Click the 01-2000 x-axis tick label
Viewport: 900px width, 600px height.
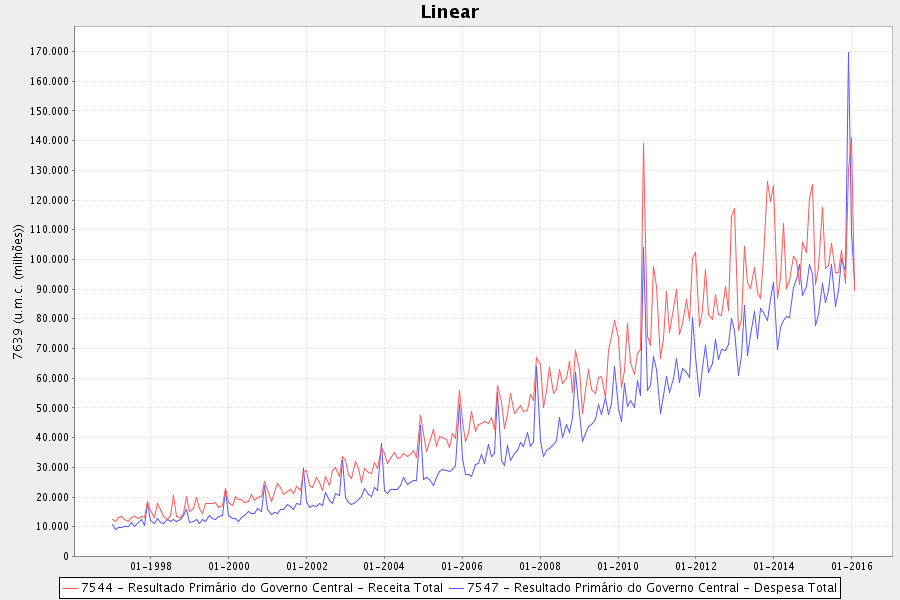click(229, 566)
